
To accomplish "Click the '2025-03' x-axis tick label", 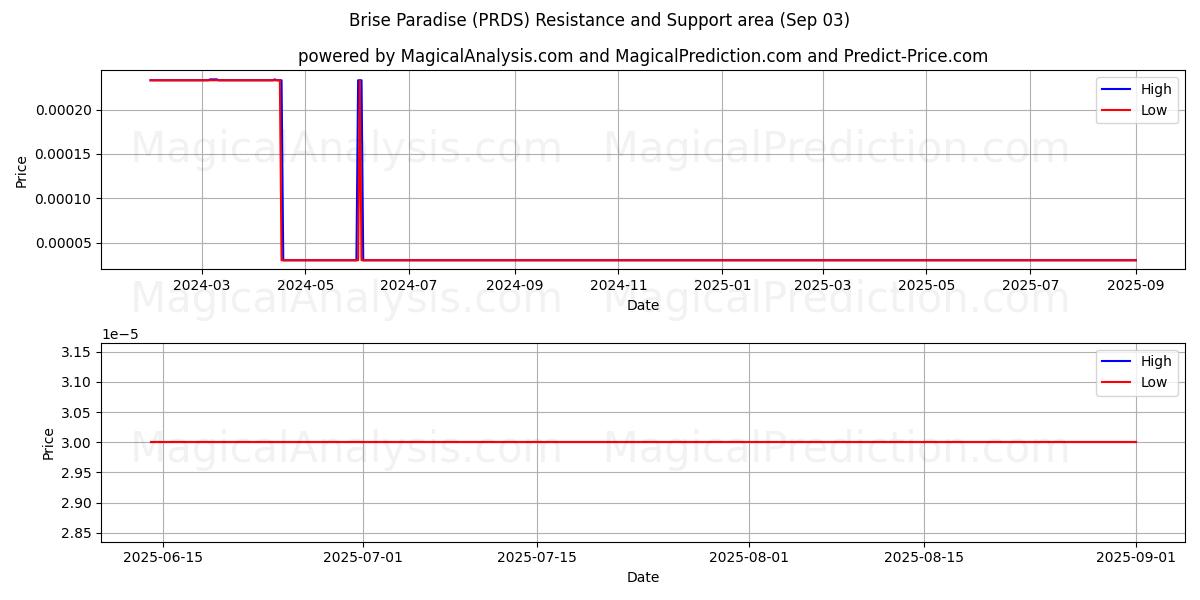I will pyautogui.click(x=823, y=285).
